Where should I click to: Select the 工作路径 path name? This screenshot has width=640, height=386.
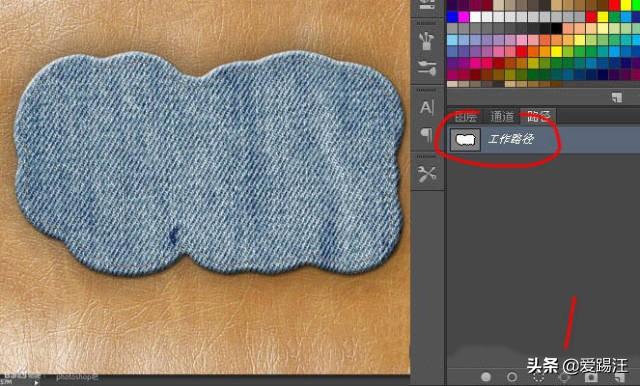(x=510, y=139)
